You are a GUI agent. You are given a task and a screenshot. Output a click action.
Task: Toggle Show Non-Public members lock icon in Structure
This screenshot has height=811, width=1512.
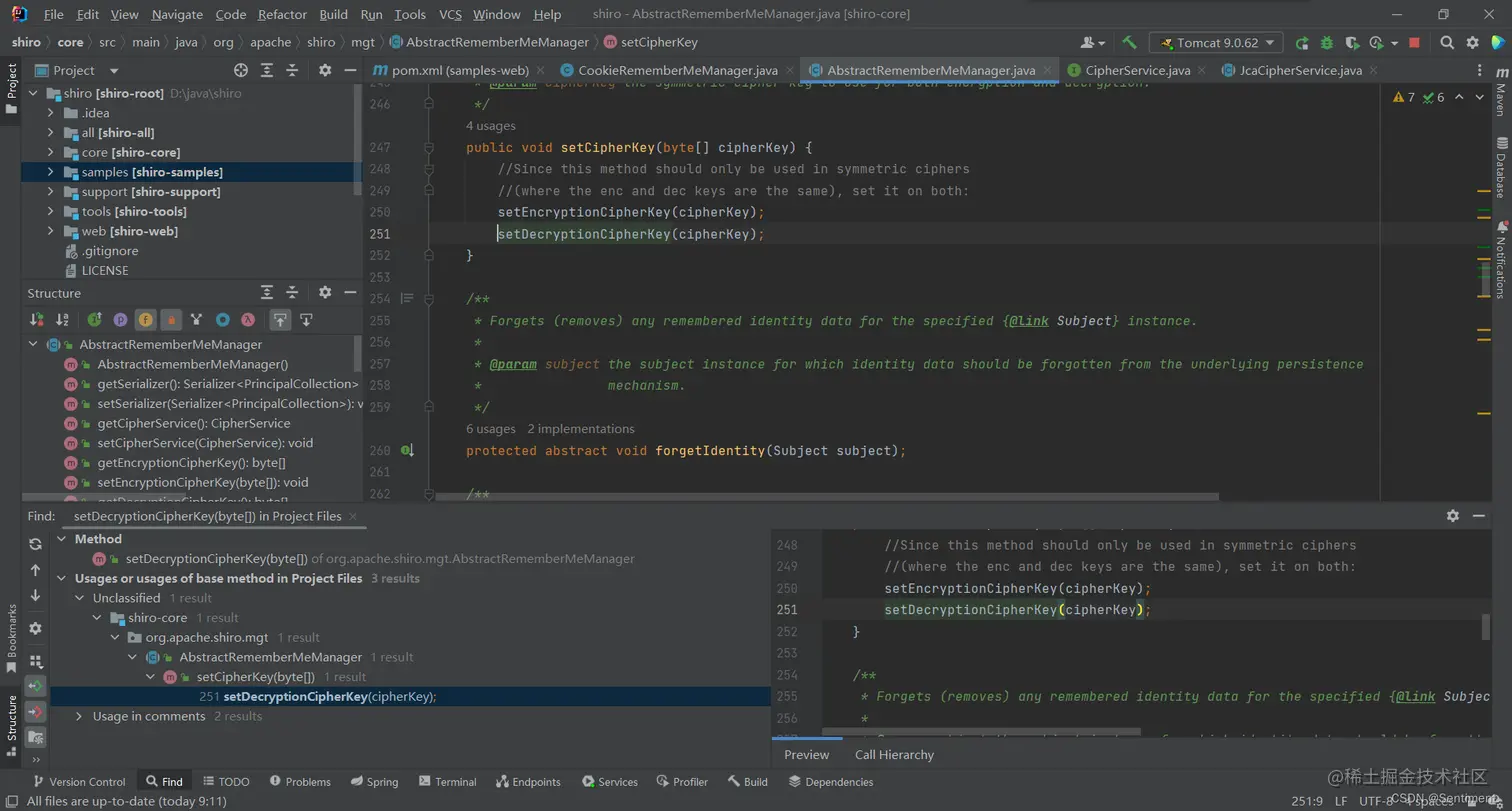(171, 320)
